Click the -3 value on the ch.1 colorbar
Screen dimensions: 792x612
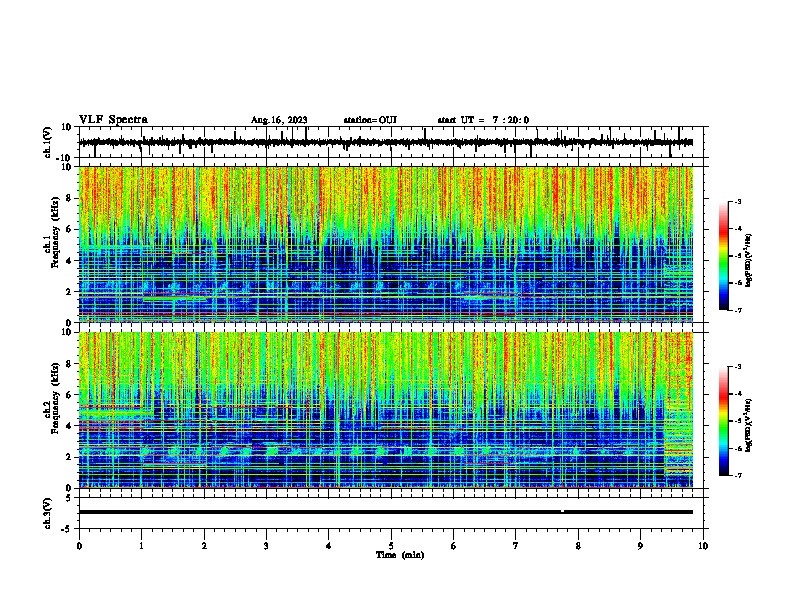coord(737,202)
